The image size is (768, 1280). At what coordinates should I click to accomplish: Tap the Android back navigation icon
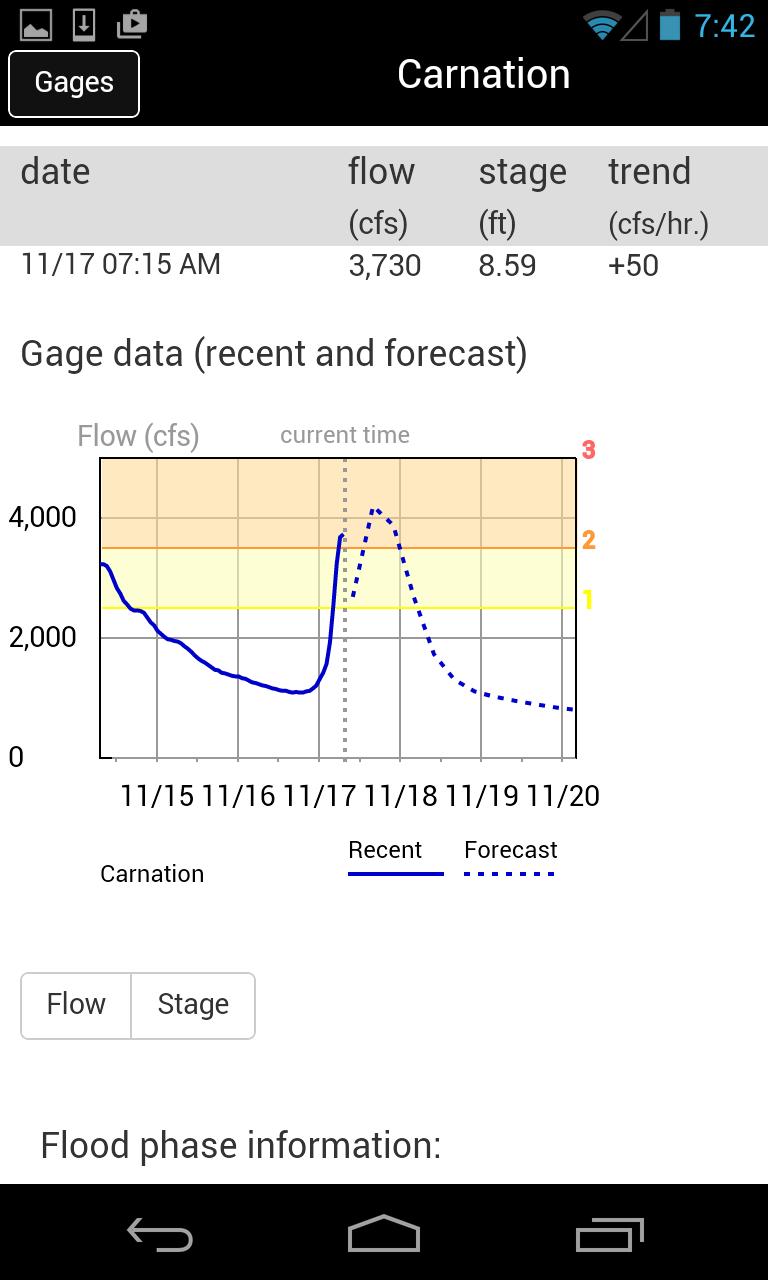160,1235
